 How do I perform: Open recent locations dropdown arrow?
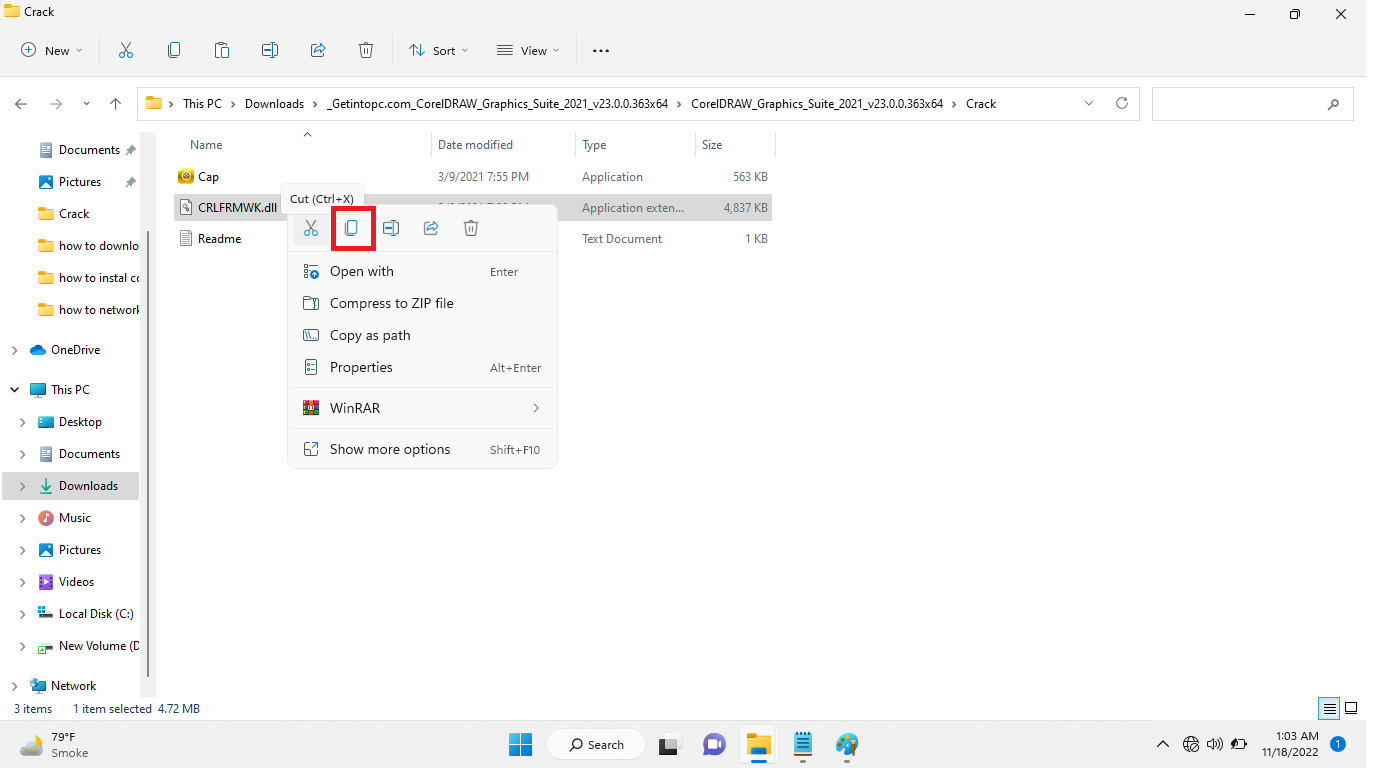pos(86,103)
